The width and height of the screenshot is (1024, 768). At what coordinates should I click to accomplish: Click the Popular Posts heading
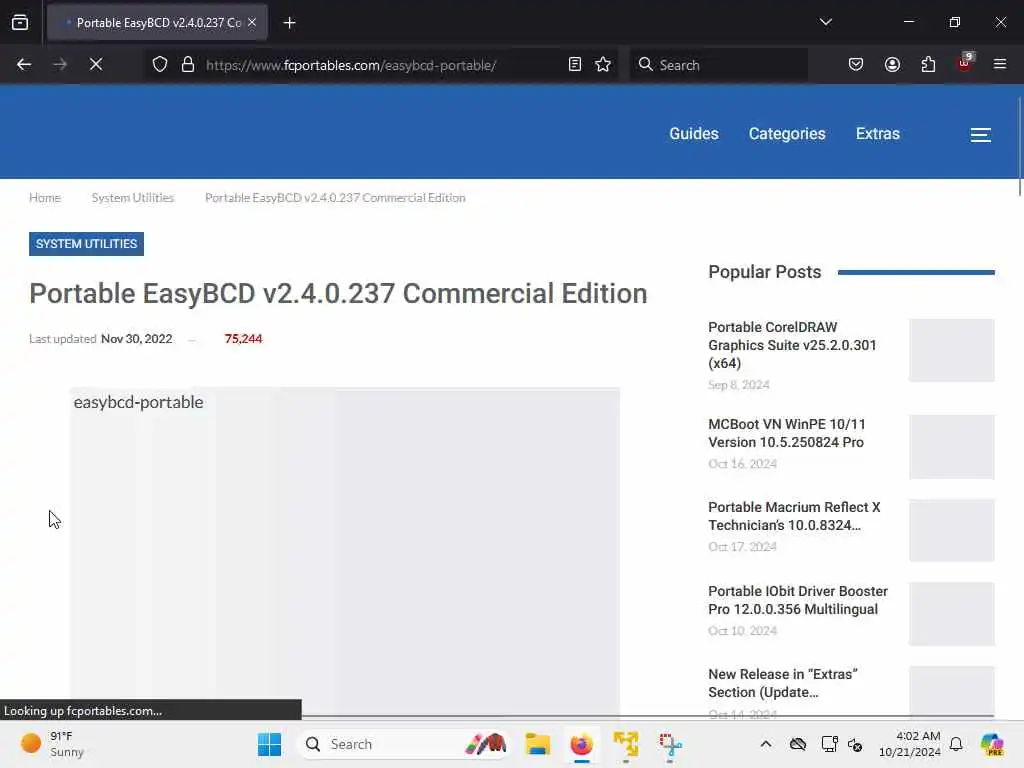pyautogui.click(x=765, y=272)
